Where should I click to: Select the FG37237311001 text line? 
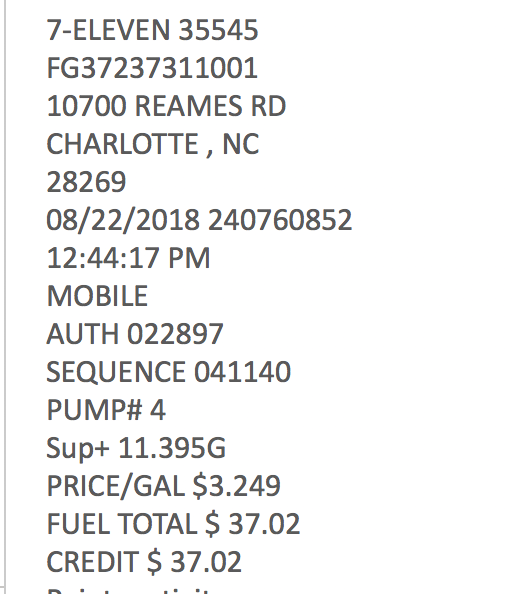click(152, 68)
